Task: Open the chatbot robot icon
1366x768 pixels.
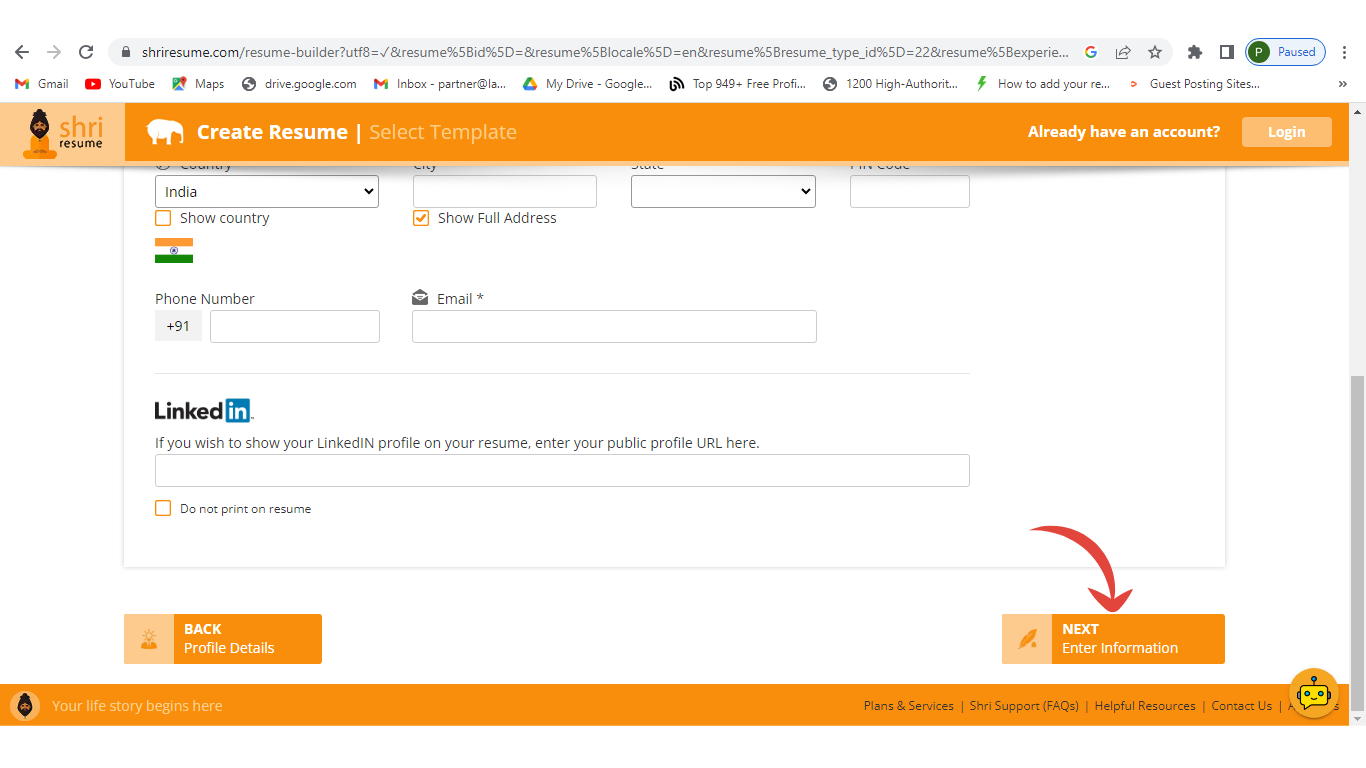Action: click(x=1313, y=694)
